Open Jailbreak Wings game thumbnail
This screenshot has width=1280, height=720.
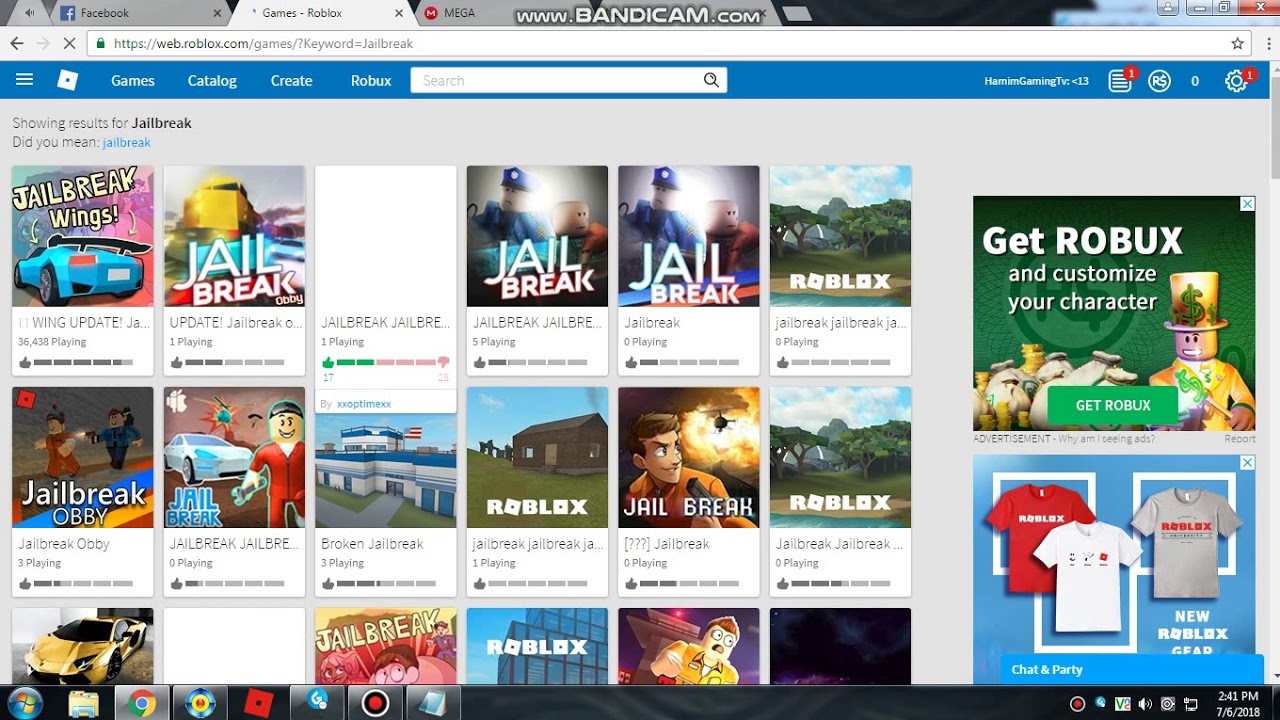(x=83, y=236)
